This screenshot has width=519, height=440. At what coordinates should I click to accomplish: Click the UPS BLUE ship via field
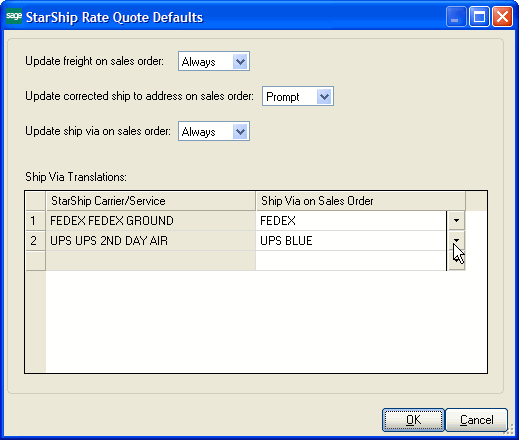(351, 241)
